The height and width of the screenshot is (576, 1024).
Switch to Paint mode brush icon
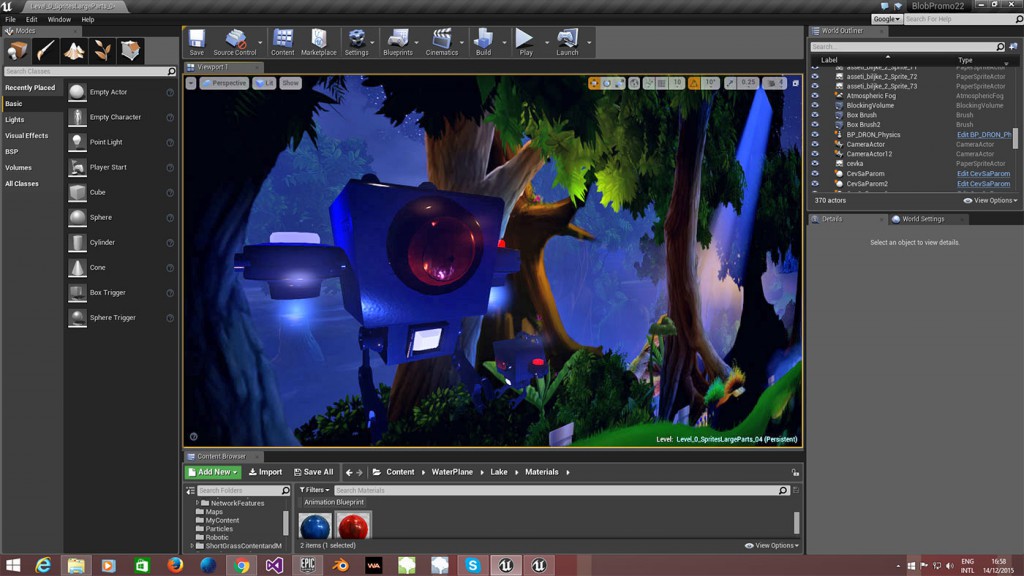click(45, 50)
